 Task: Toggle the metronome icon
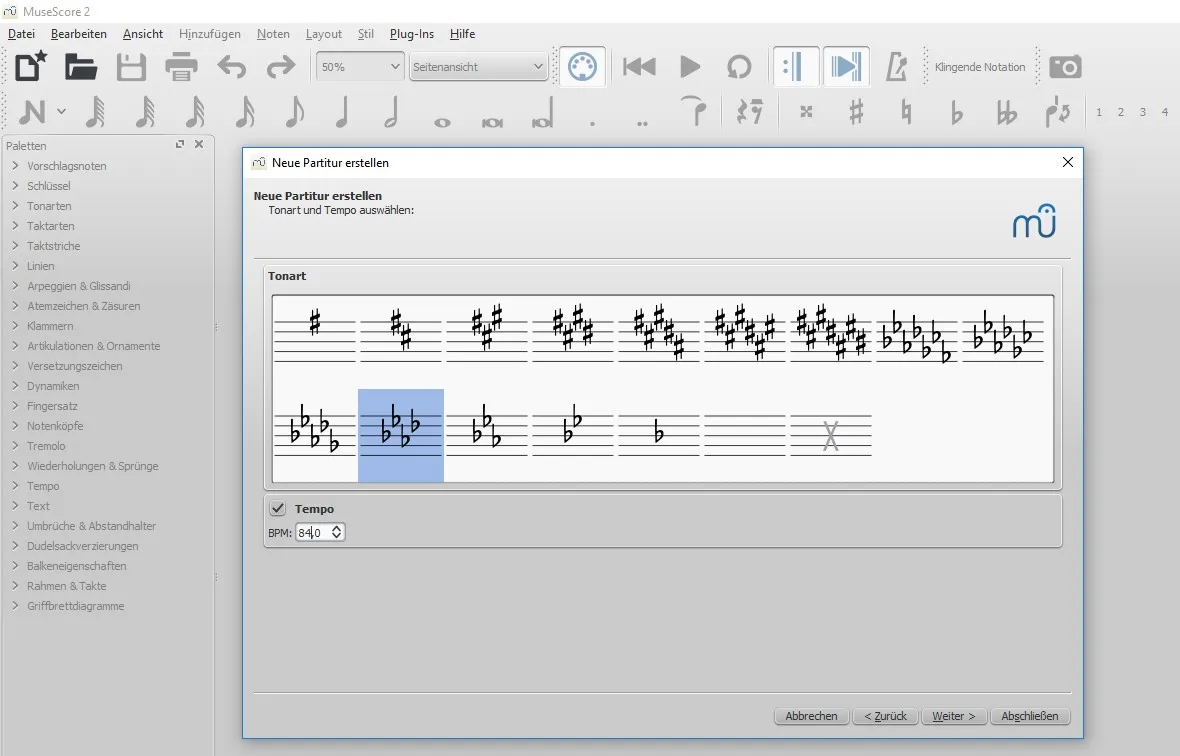(x=896, y=67)
